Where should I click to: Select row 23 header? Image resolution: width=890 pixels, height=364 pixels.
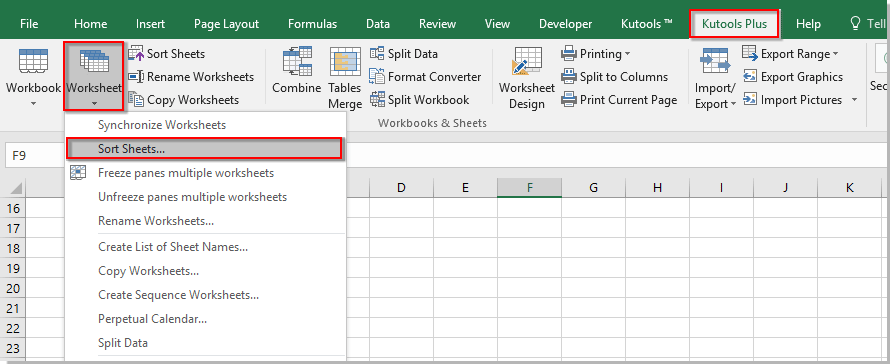pyautogui.click(x=13, y=349)
